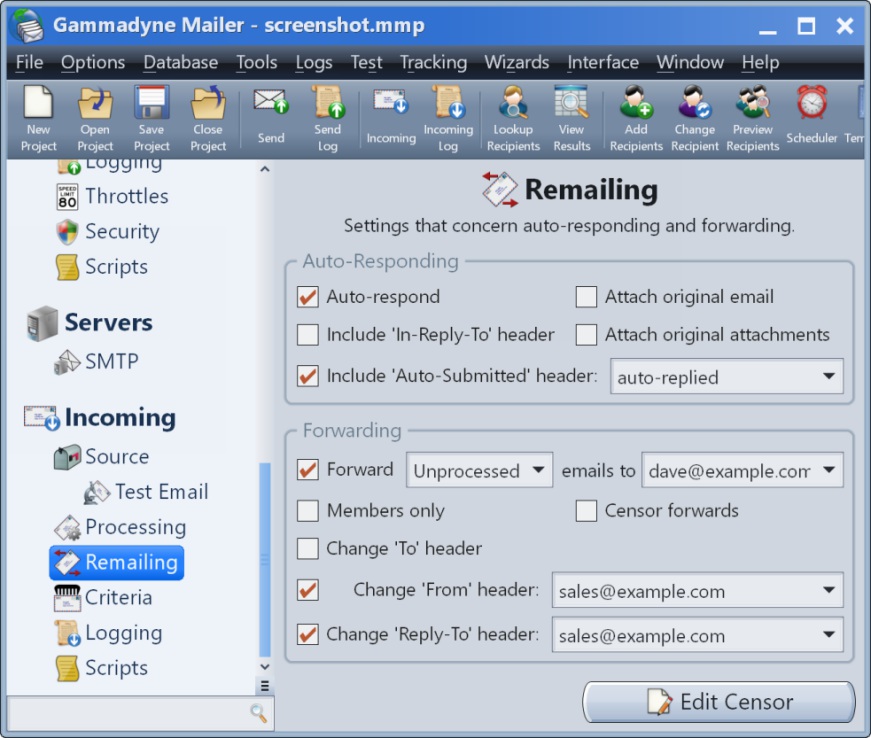This screenshot has height=738, width=871.
Task: Uncheck the Forward checkbox
Action: [308, 470]
